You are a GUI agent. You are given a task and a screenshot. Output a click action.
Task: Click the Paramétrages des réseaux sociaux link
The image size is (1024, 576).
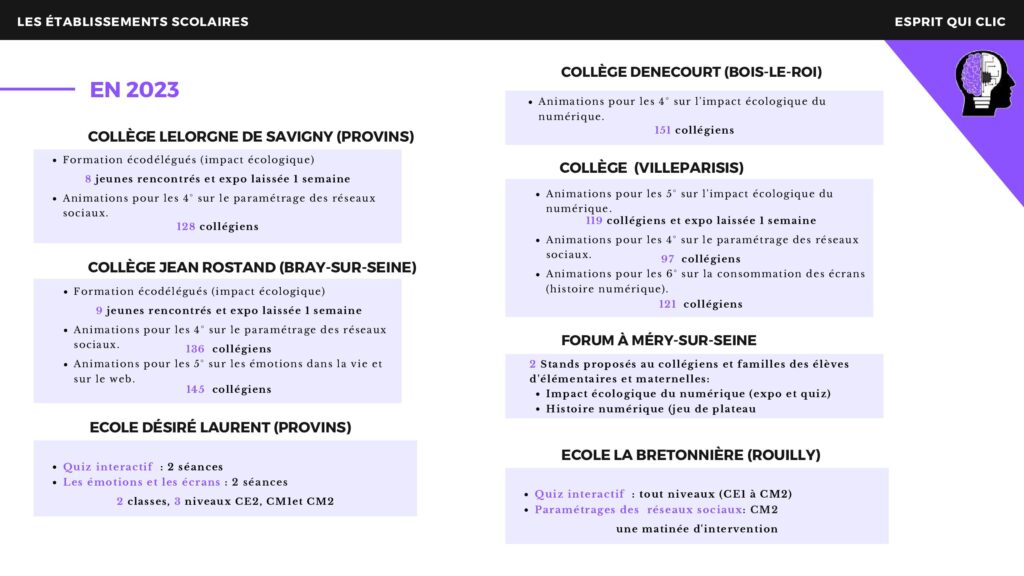coord(638,509)
